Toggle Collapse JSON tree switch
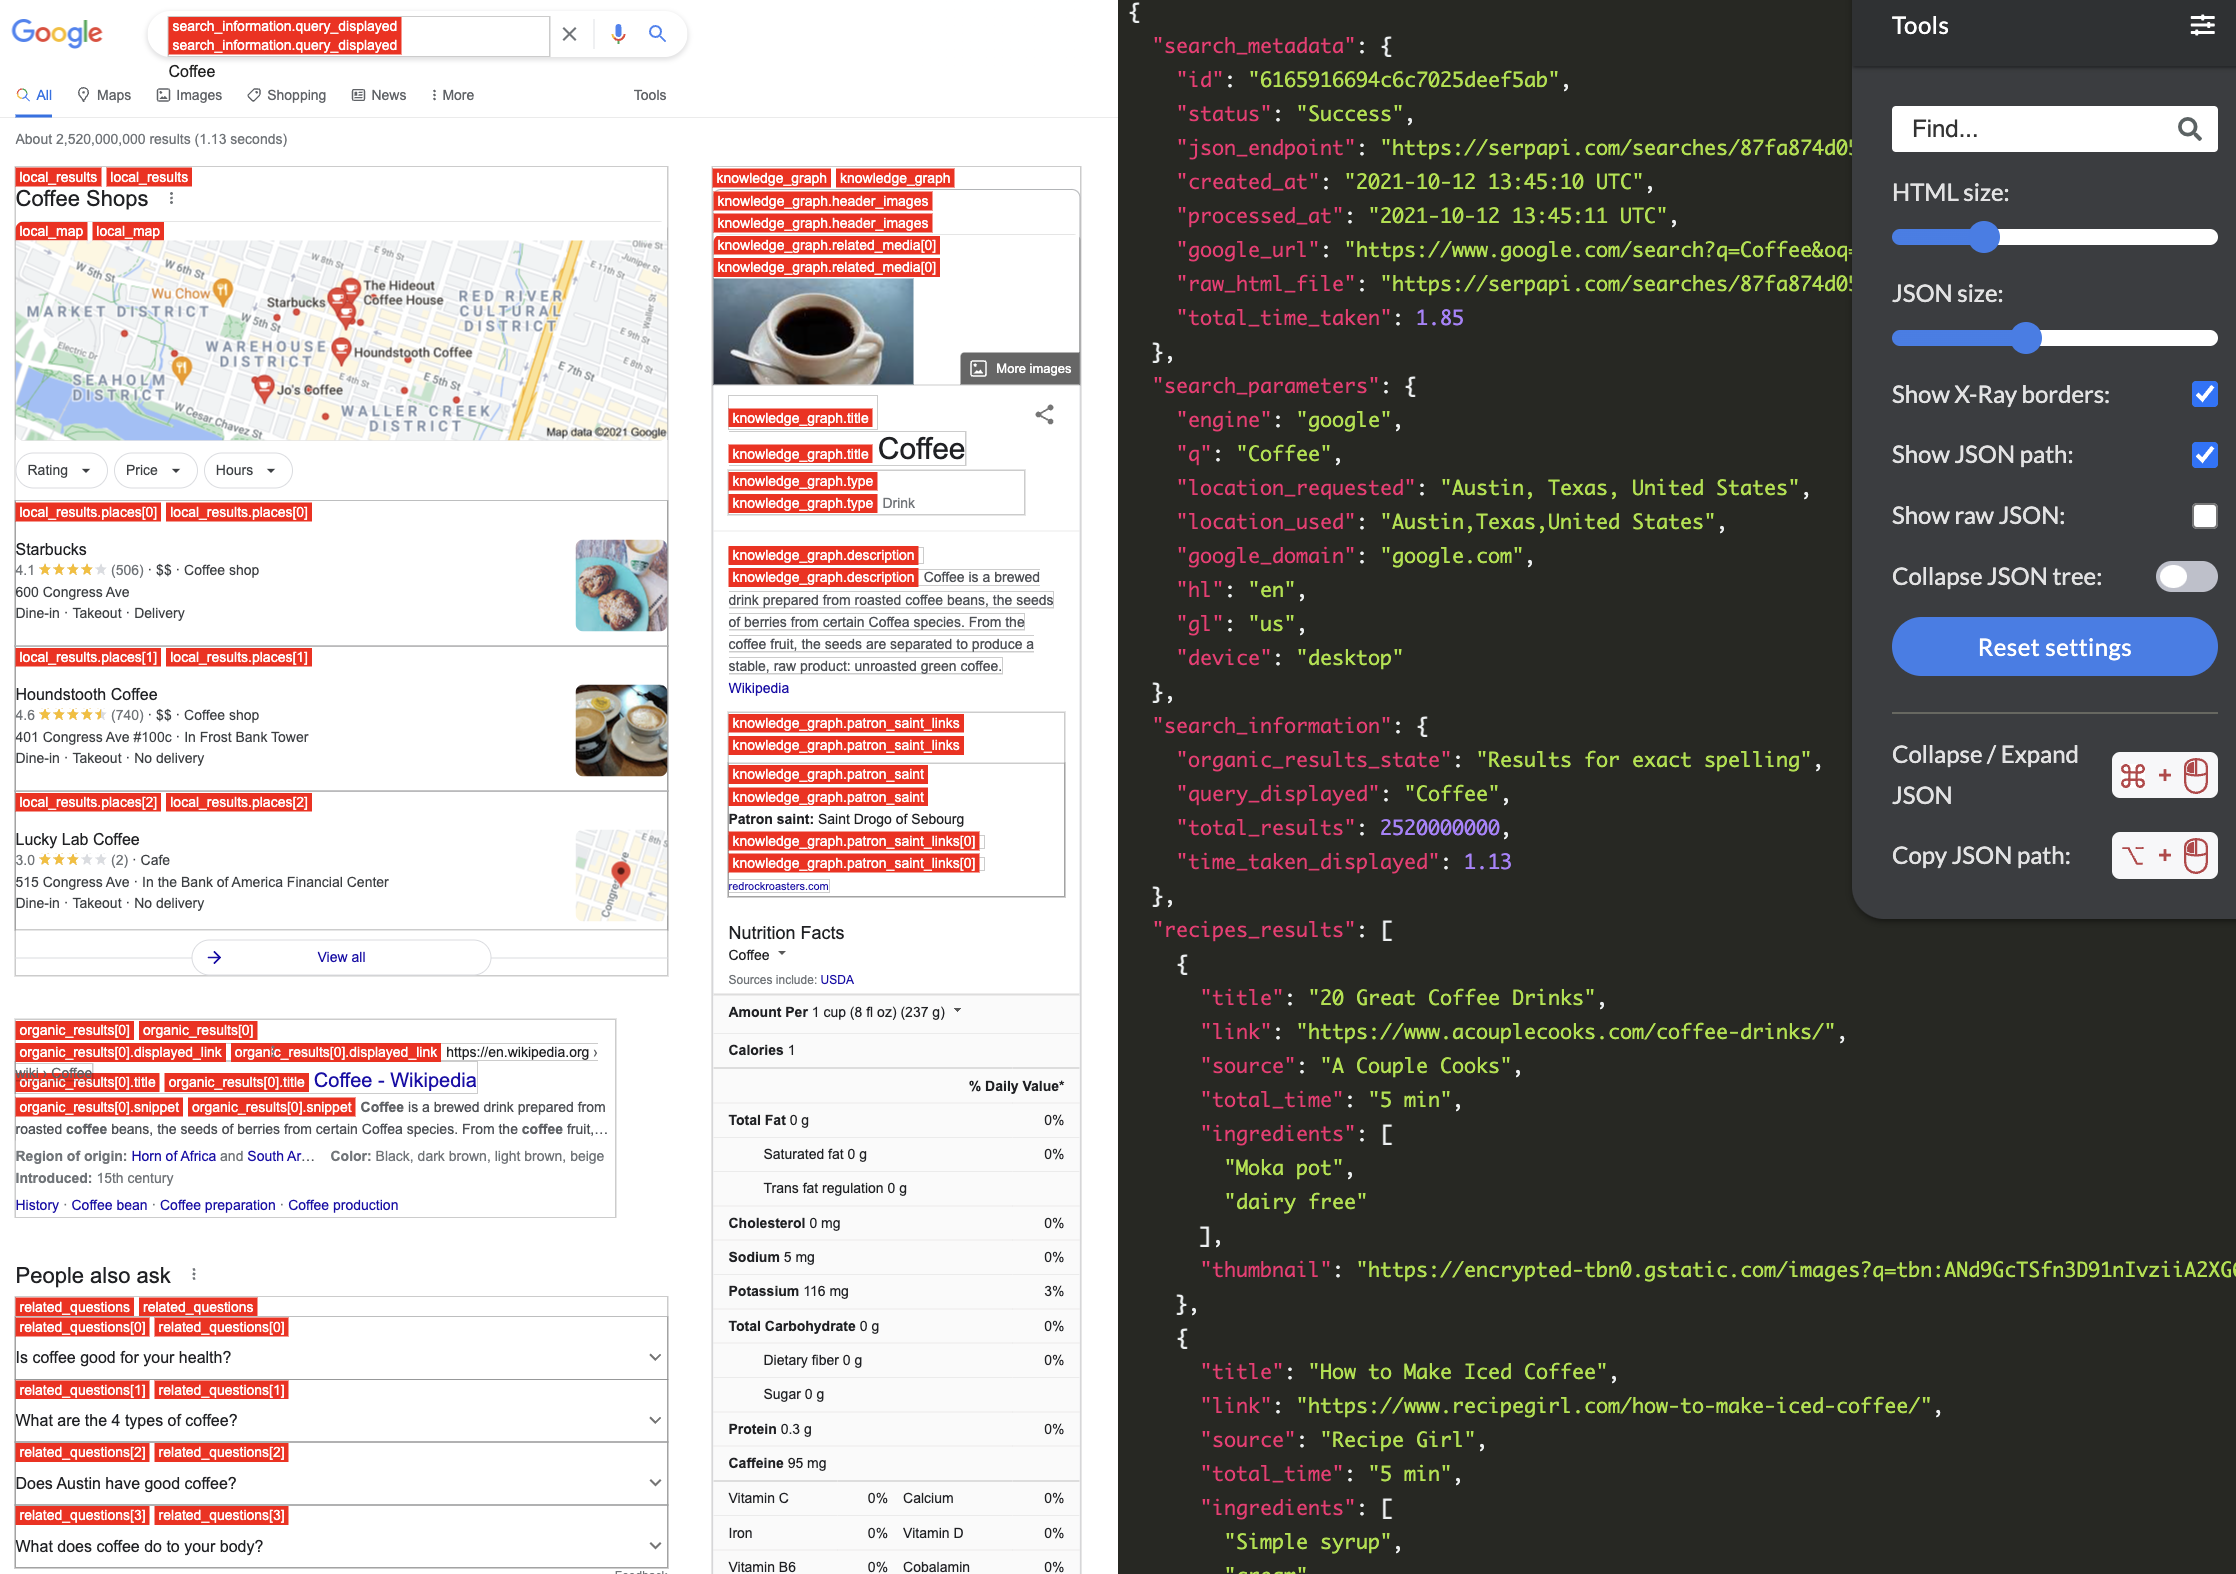 [2186, 577]
